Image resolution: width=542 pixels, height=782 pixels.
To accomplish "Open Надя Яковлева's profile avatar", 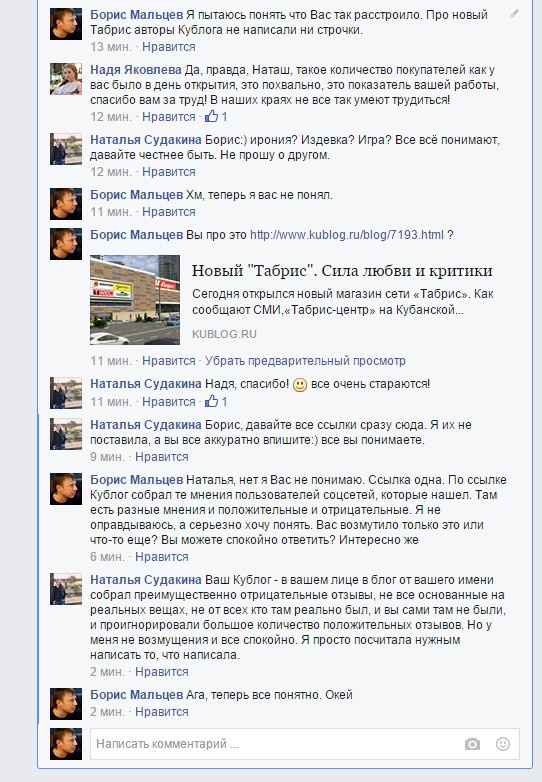I will 66,79.
